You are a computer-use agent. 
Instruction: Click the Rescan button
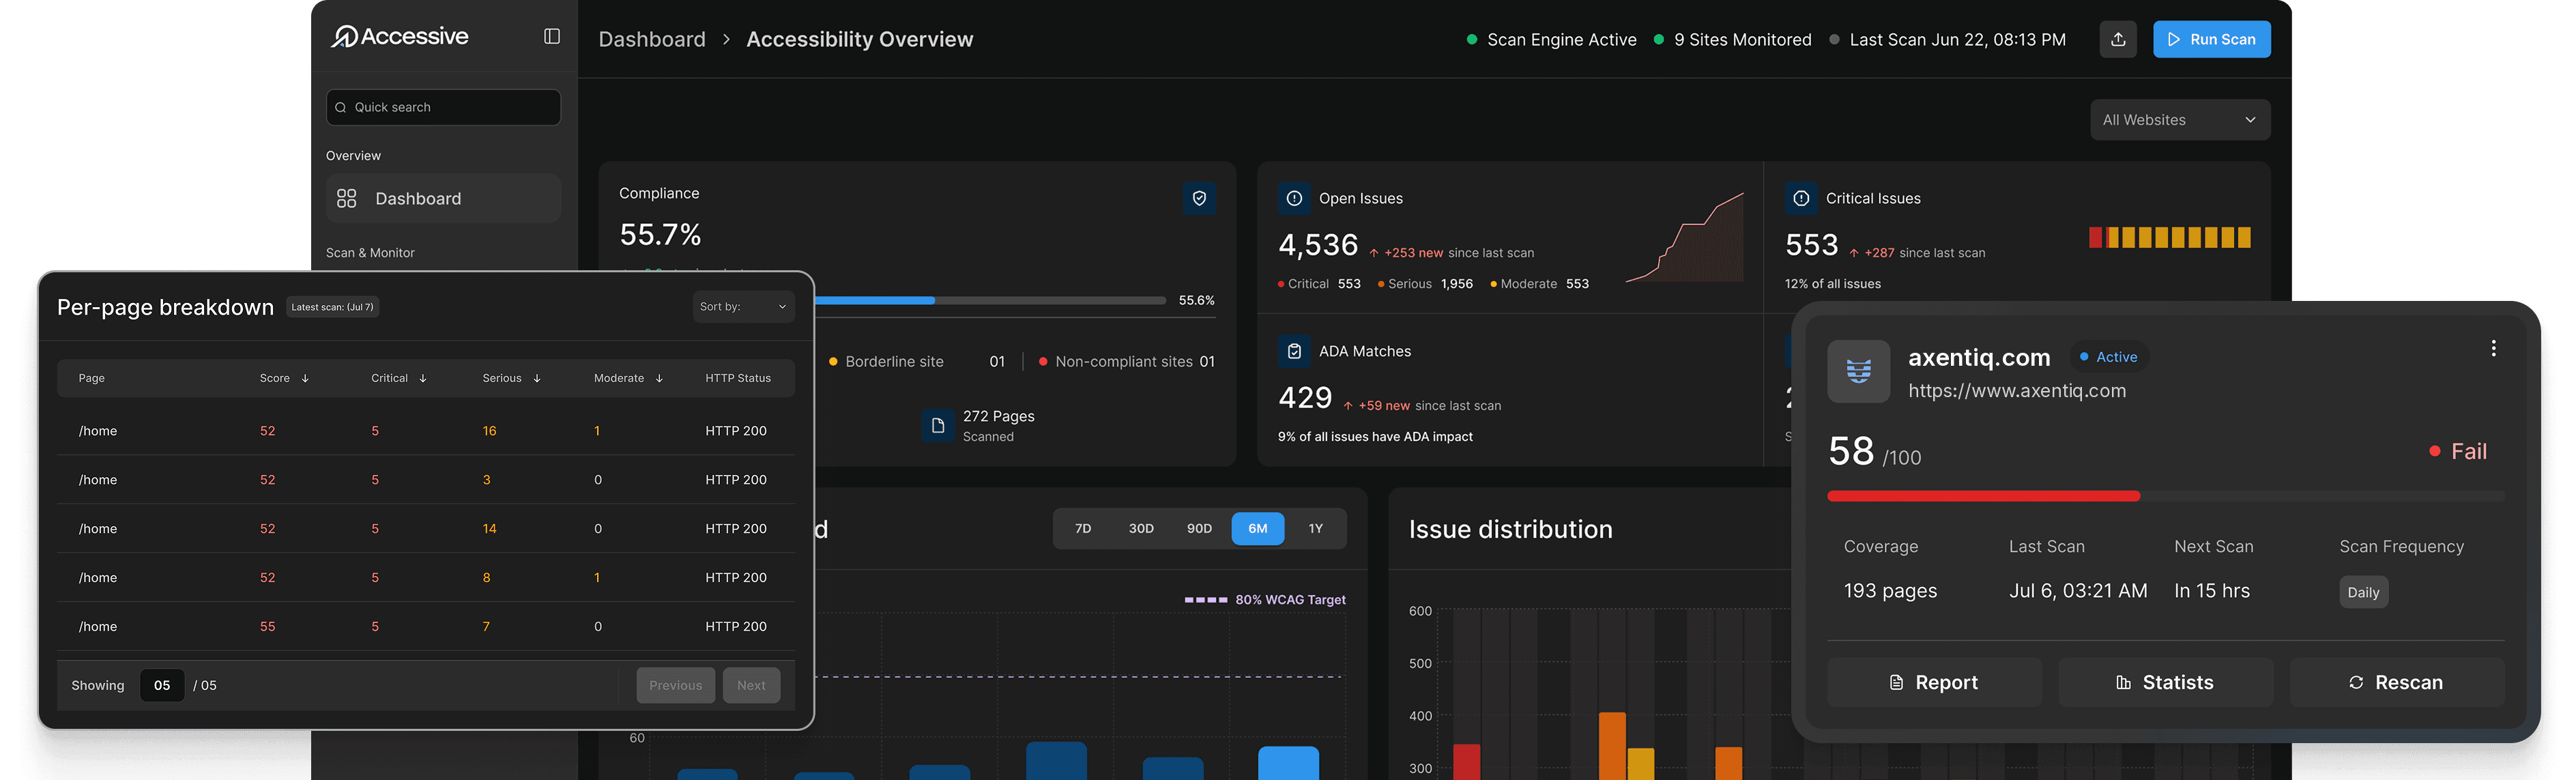2397,682
